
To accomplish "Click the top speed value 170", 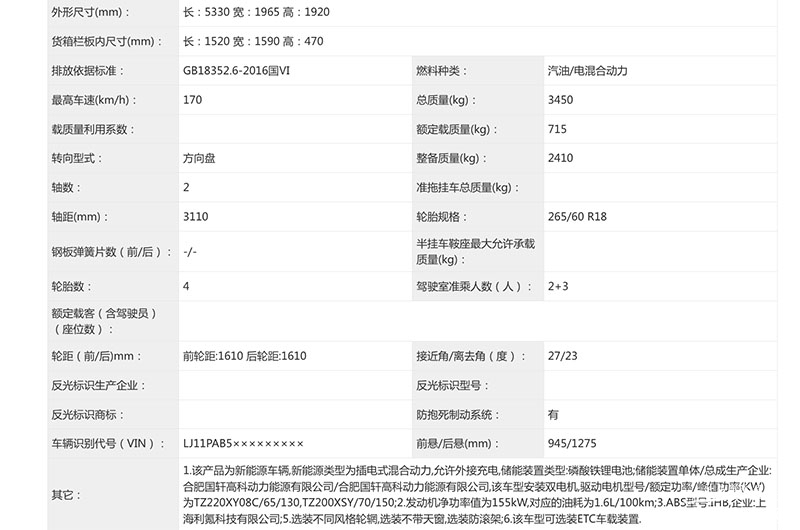I will (x=192, y=100).
